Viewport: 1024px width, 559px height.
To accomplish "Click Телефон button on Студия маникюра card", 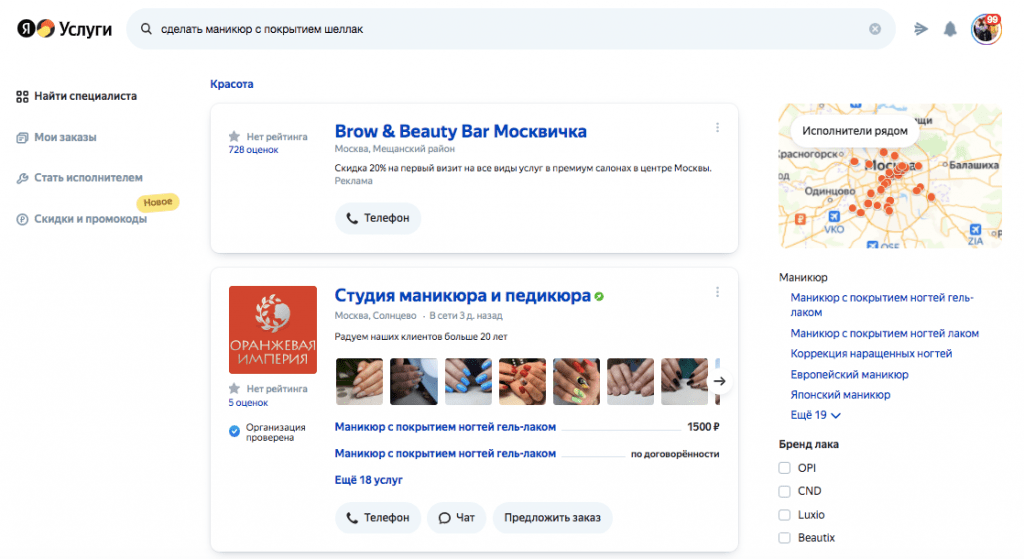I will click(x=378, y=518).
